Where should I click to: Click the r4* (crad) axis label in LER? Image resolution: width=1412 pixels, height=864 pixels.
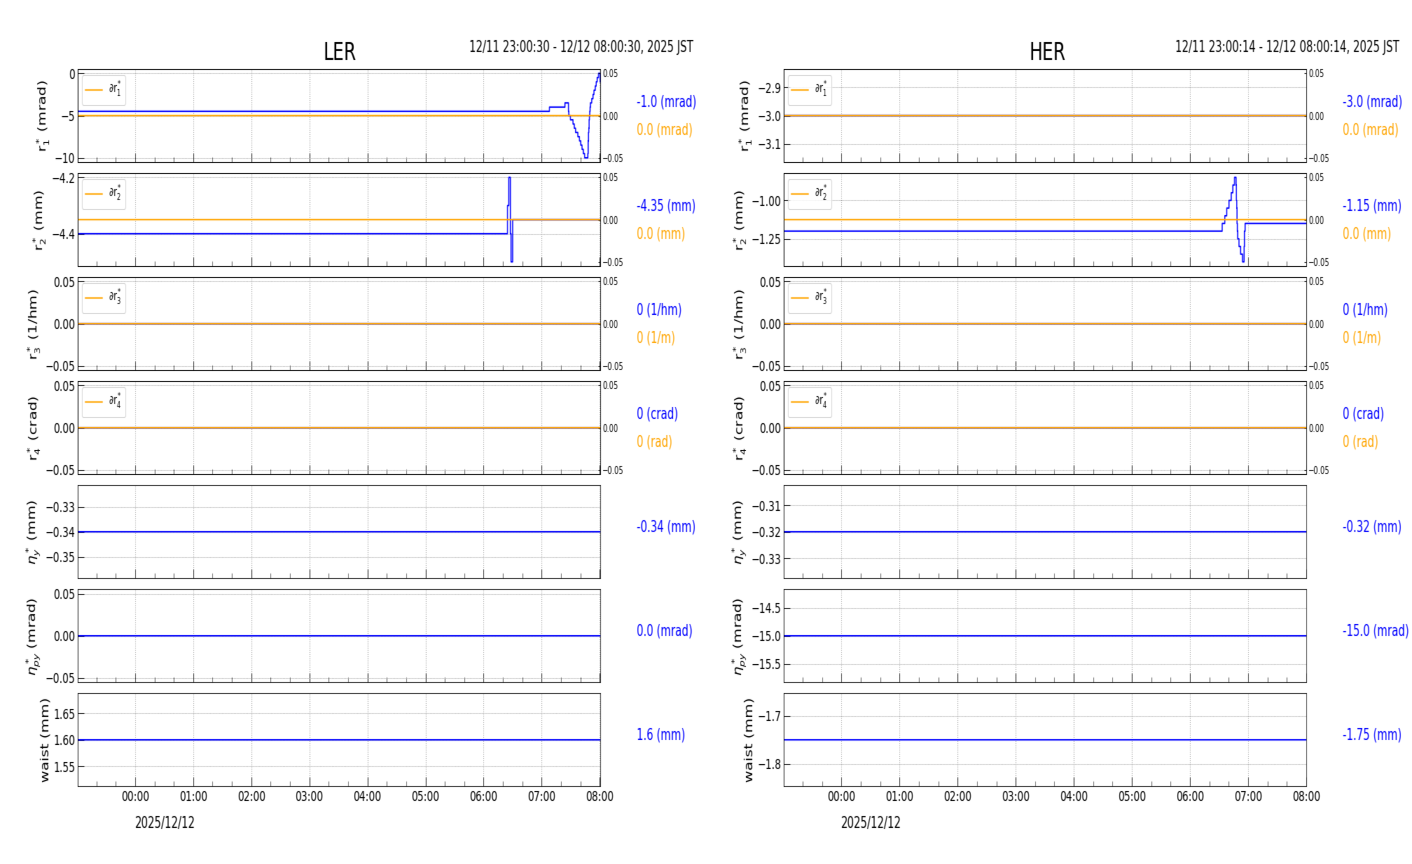pos(34,428)
